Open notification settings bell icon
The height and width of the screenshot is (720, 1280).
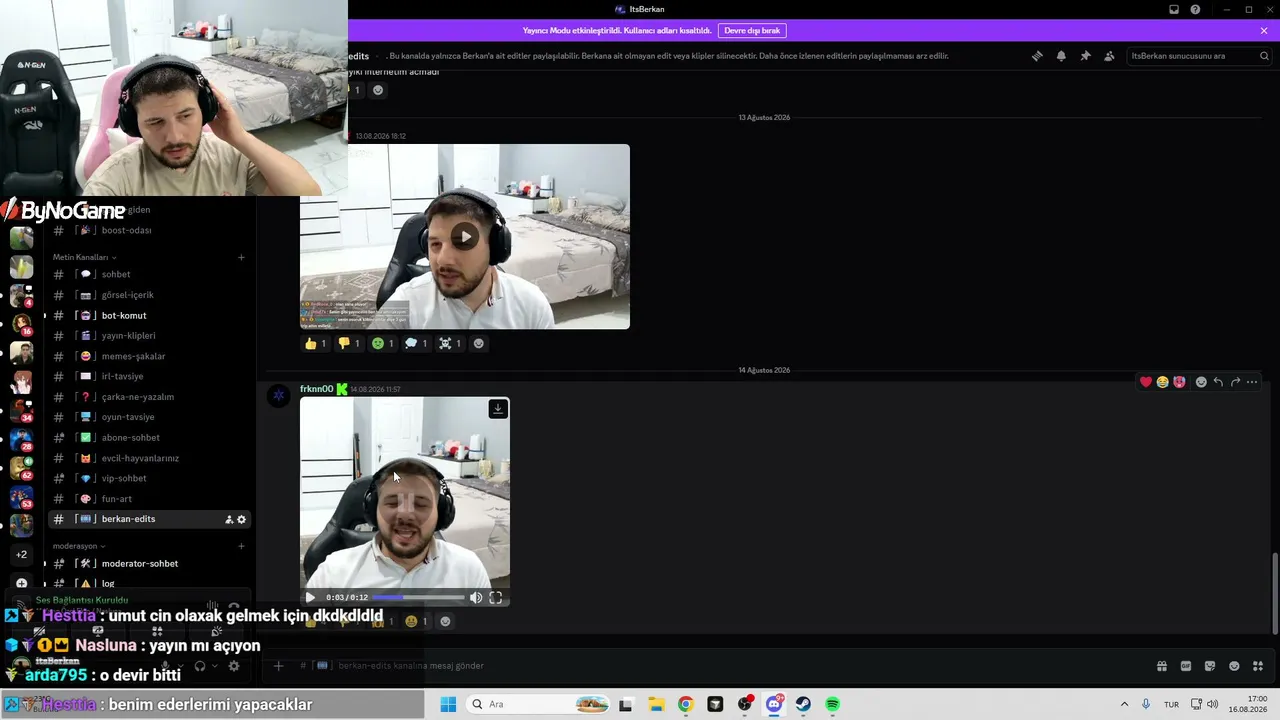1061,56
